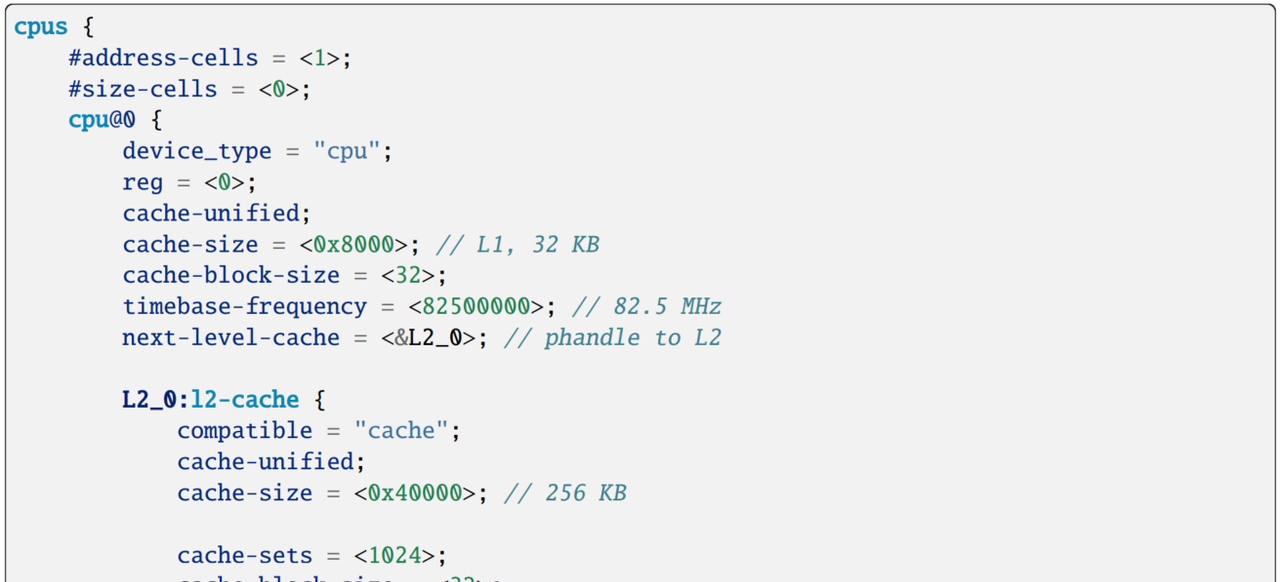Click the "phandle to L2" comment

(x=612, y=337)
